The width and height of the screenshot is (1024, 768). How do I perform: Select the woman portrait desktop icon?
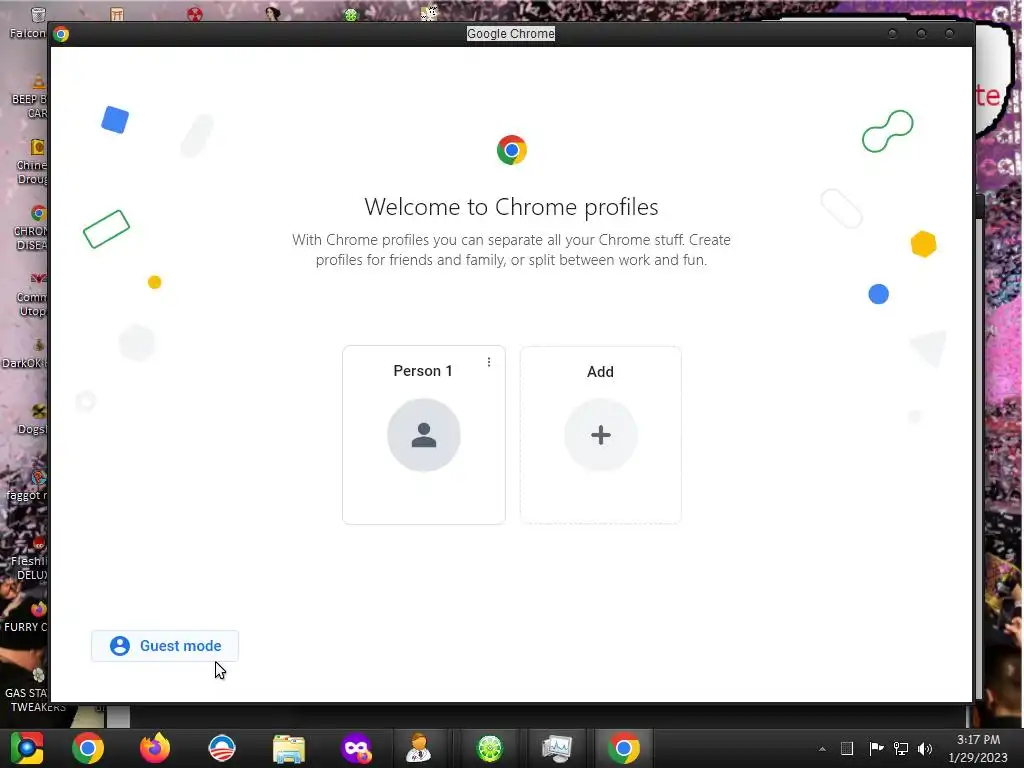click(x=273, y=13)
